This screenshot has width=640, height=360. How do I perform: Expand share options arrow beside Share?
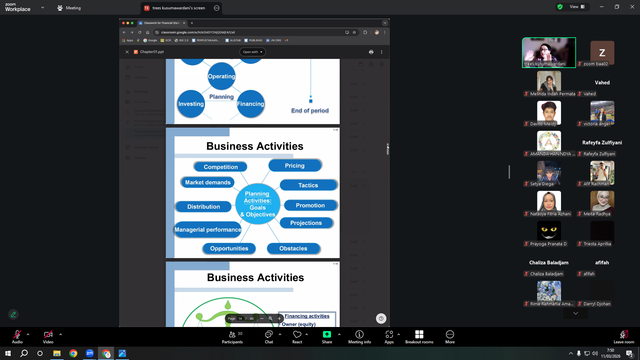(x=339, y=334)
